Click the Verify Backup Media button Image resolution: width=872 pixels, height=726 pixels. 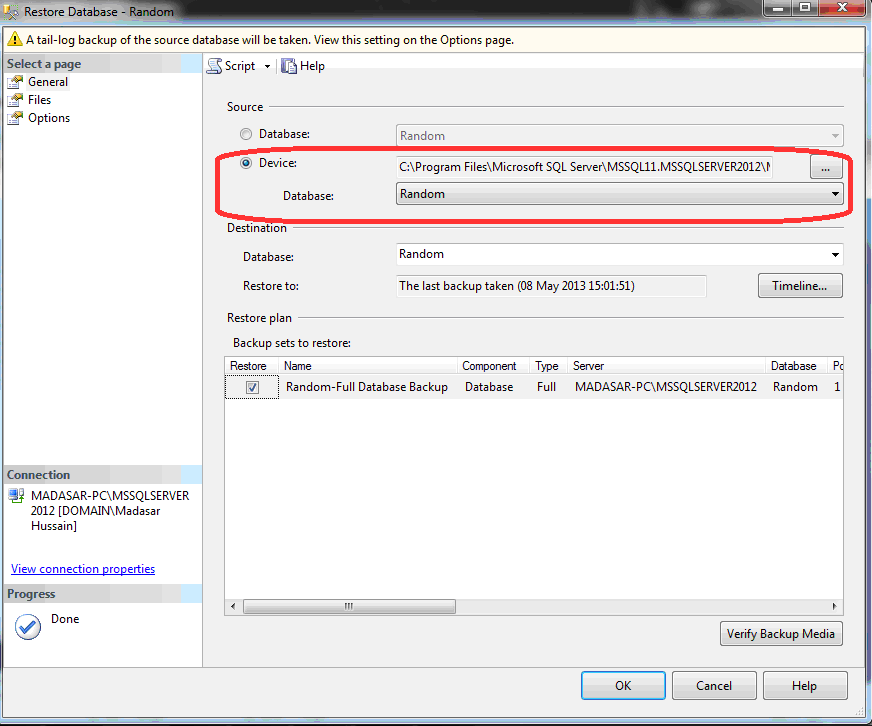click(781, 634)
